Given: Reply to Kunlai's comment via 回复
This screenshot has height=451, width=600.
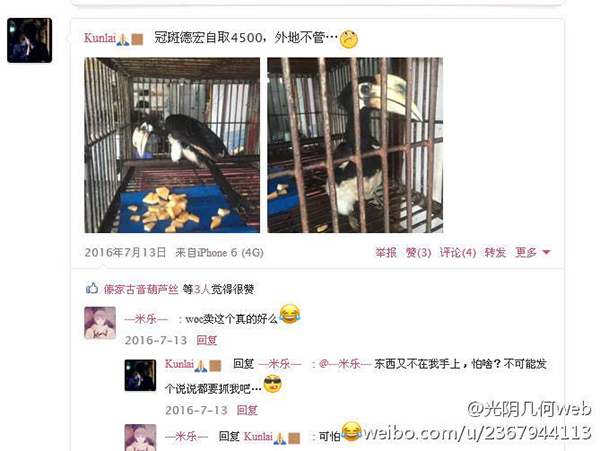Looking at the screenshot, I should [x=247, y=410].
